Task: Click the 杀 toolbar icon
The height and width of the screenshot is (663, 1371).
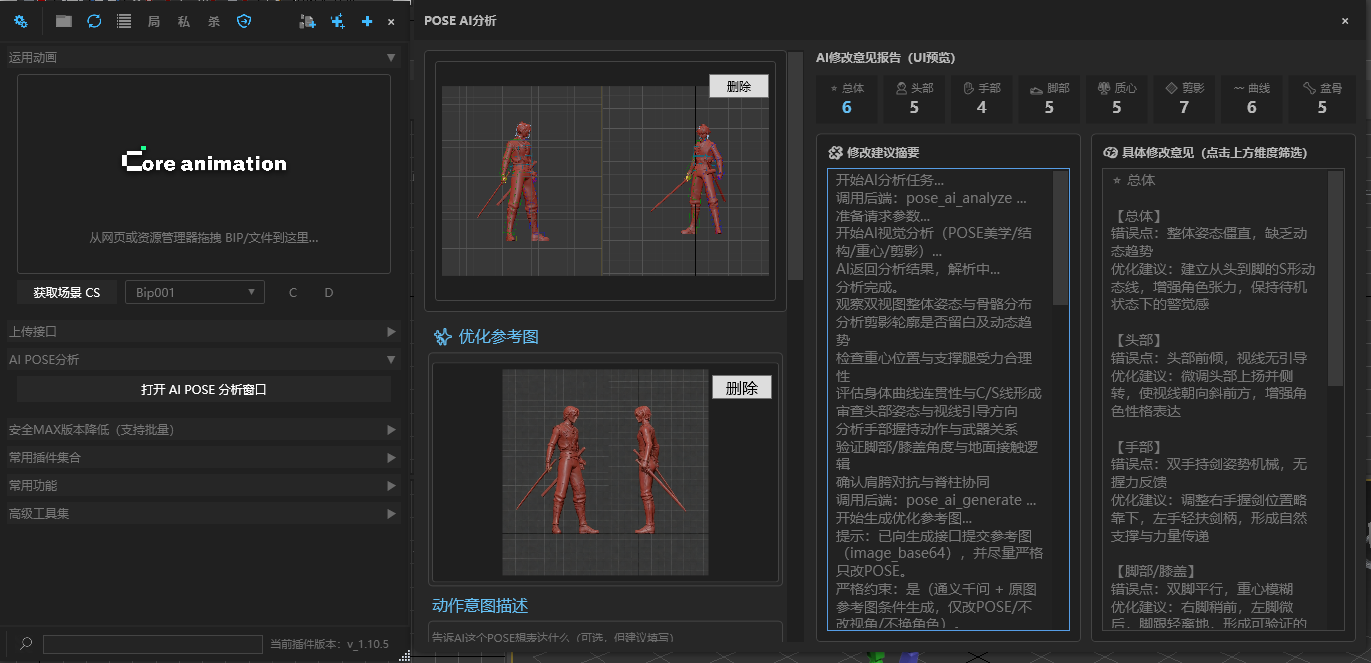Action: click(214, 21)
